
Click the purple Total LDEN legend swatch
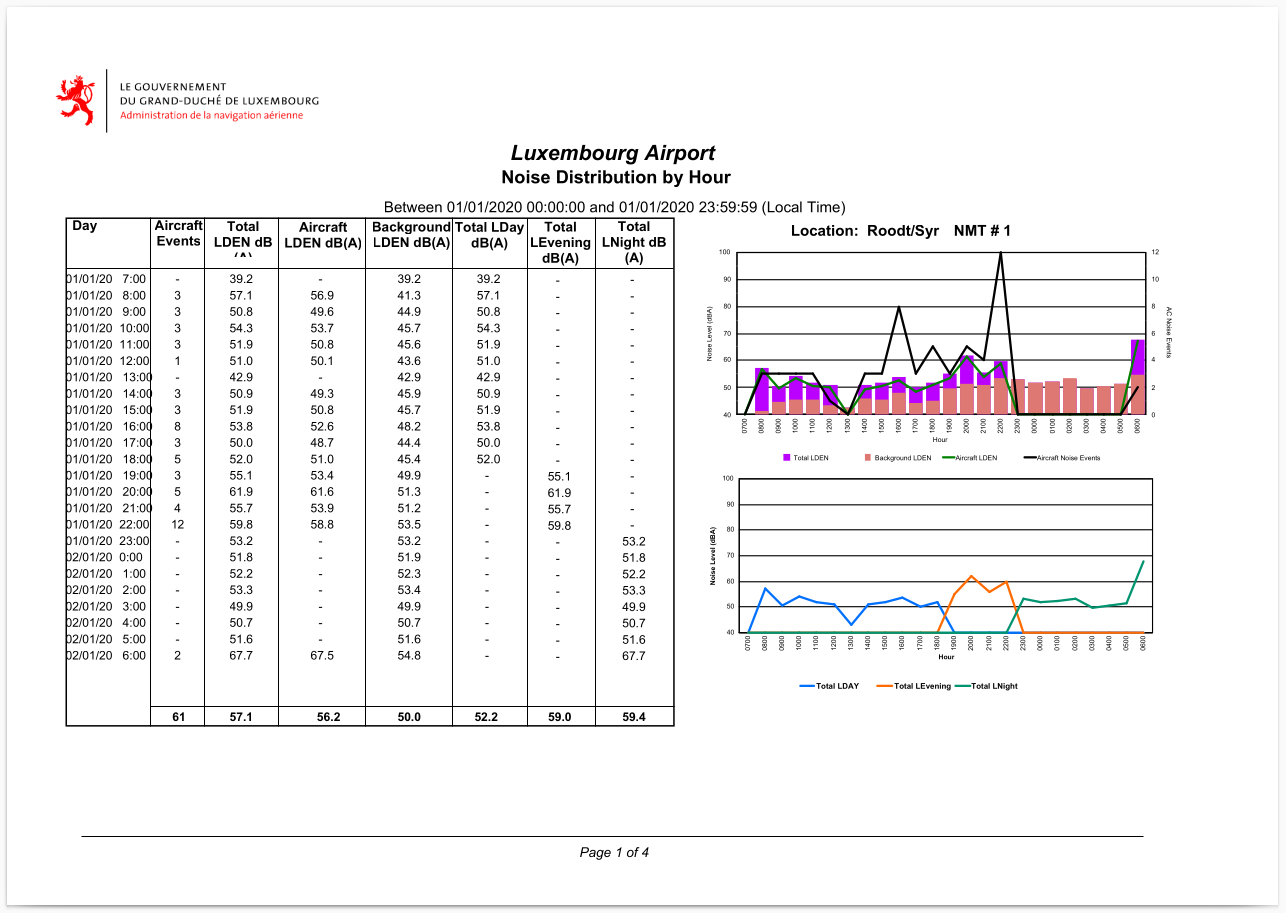pyautogui.click(x=787, y=458)
